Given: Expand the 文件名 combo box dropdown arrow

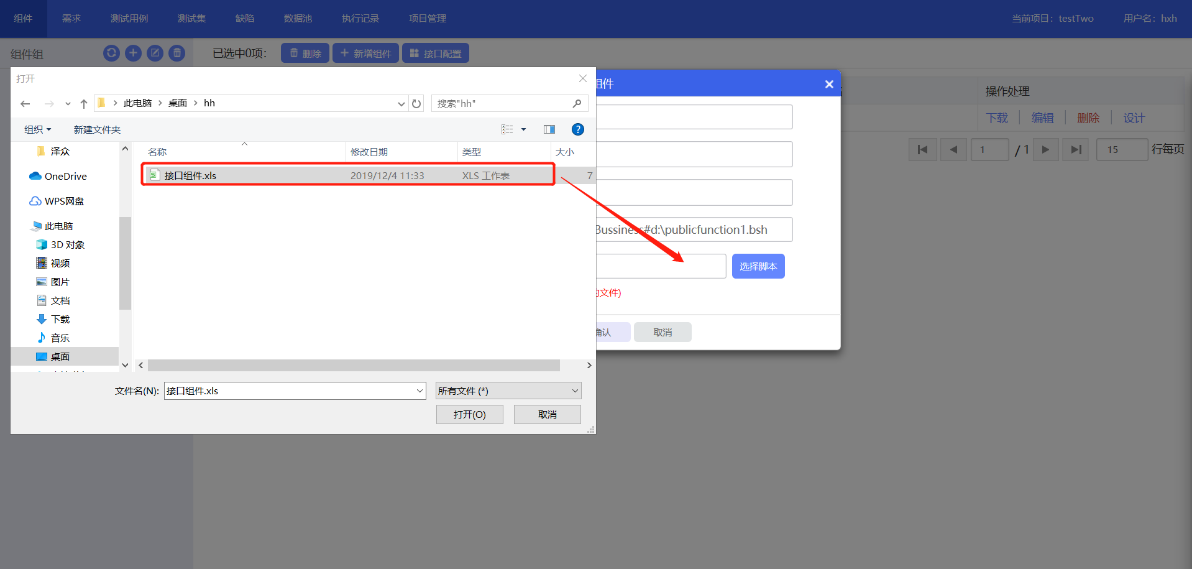Looking at the screenshot, I should [419, 391].
